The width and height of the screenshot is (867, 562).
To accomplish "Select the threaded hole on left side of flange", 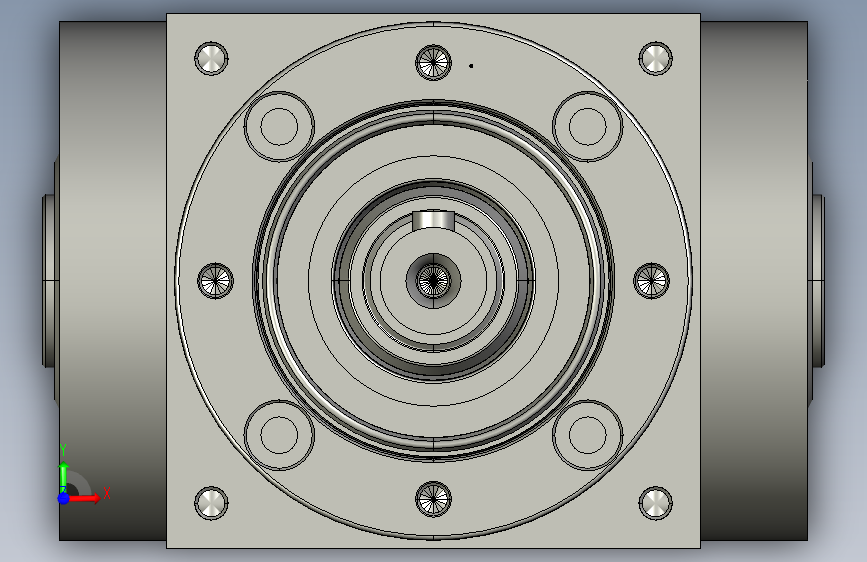I will [216, 280].
